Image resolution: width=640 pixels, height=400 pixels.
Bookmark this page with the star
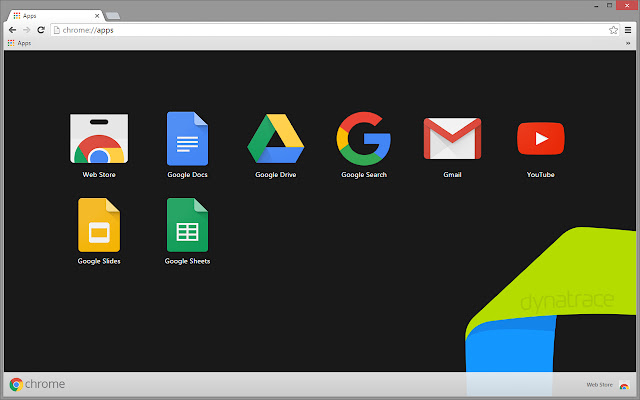[x=613, y=30]
